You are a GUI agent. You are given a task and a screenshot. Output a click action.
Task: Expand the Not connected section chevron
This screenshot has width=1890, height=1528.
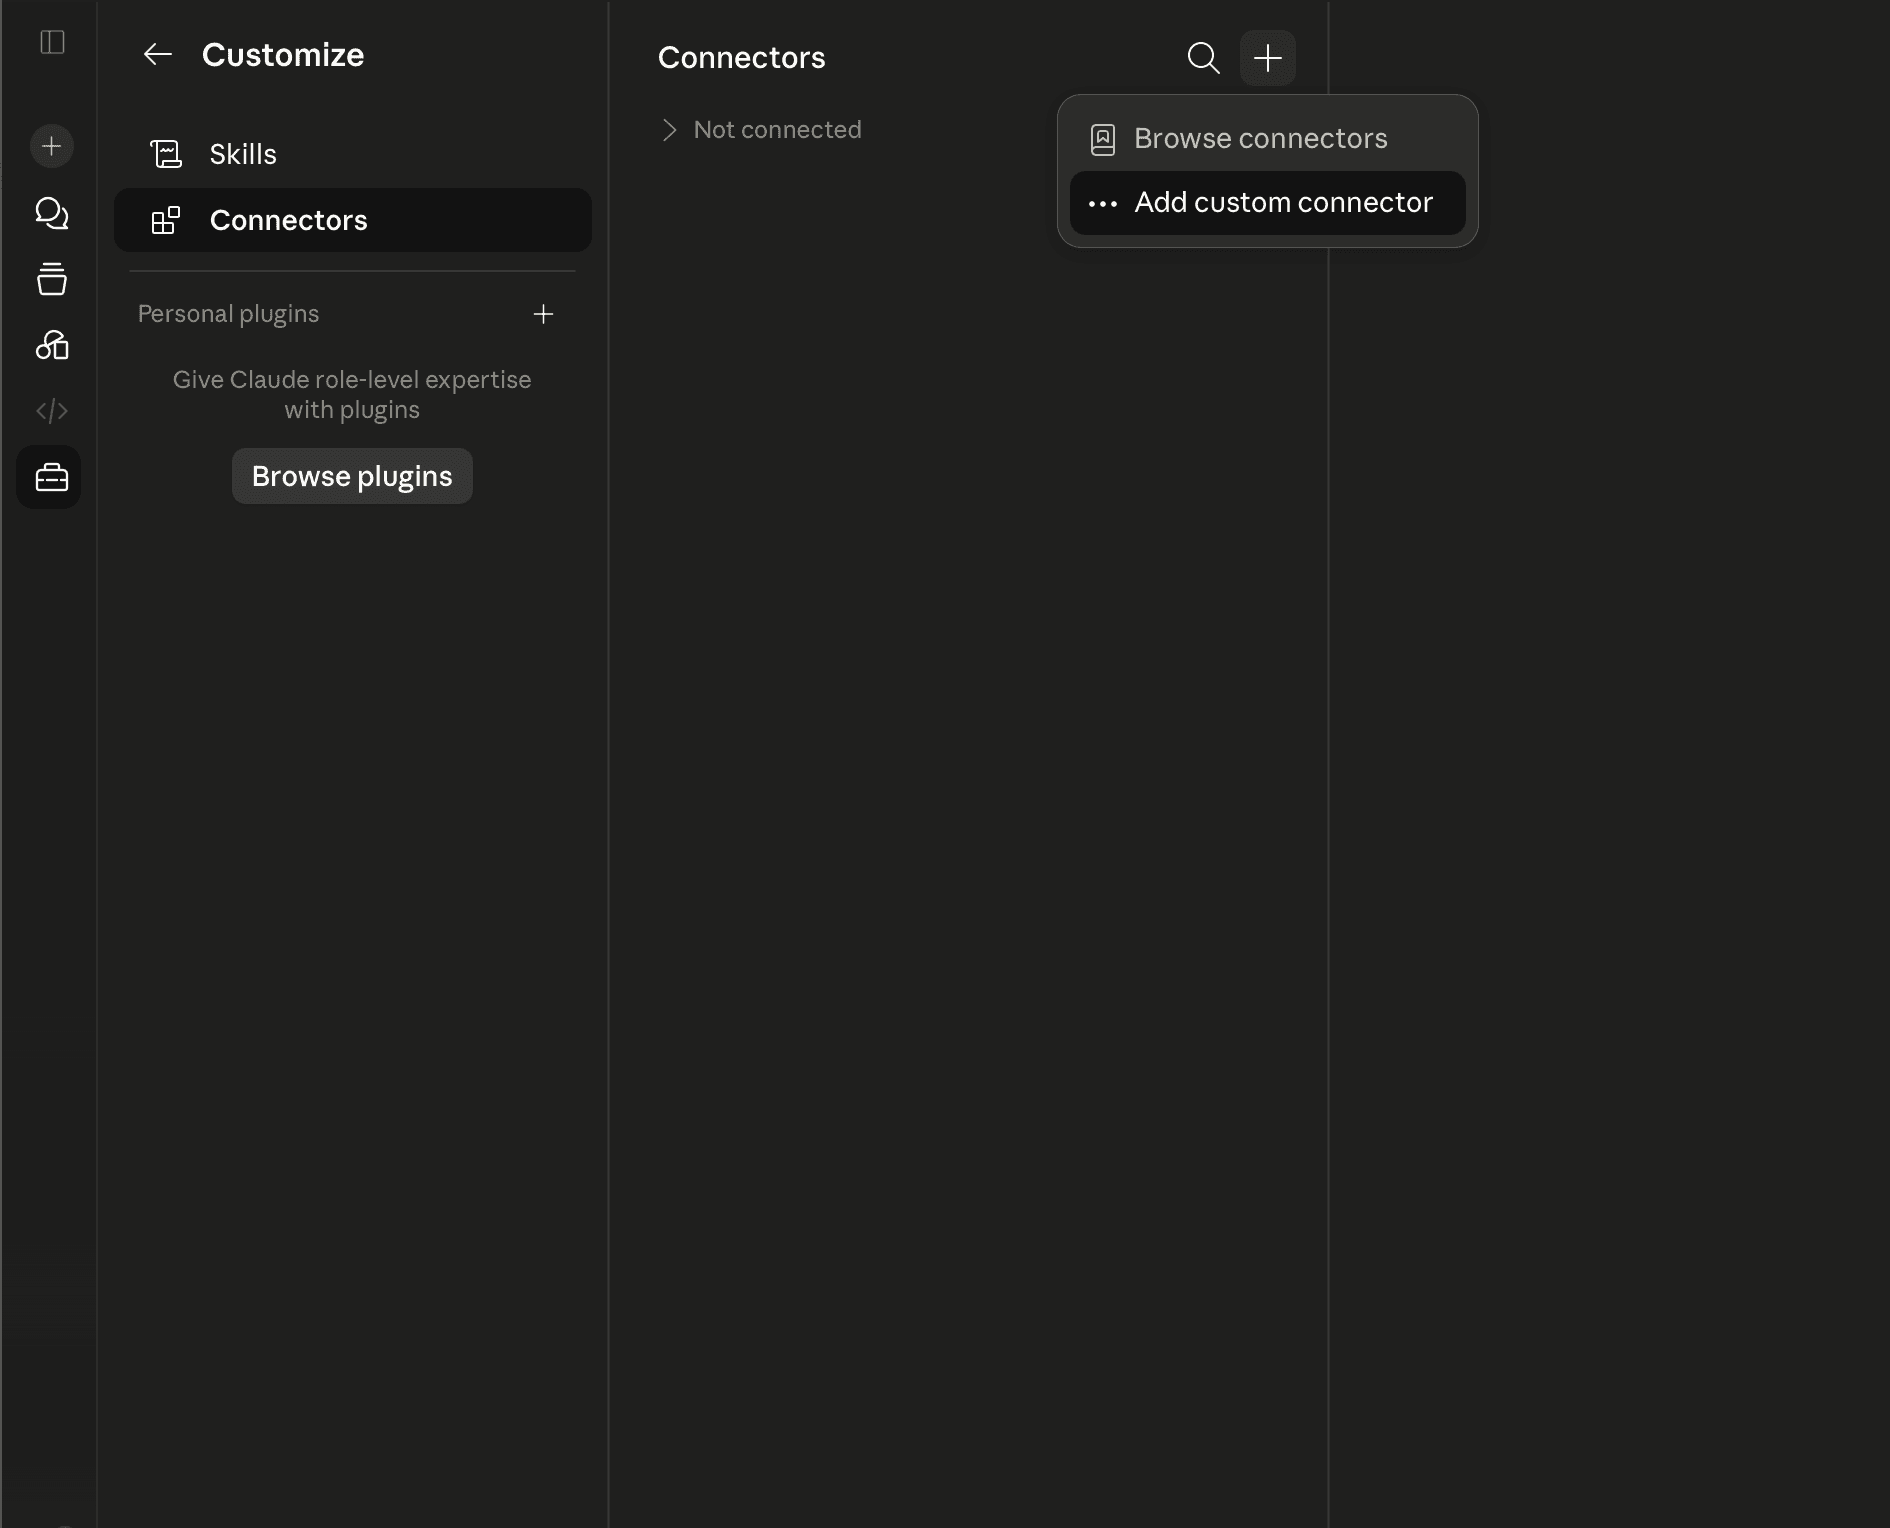(670, 130)
